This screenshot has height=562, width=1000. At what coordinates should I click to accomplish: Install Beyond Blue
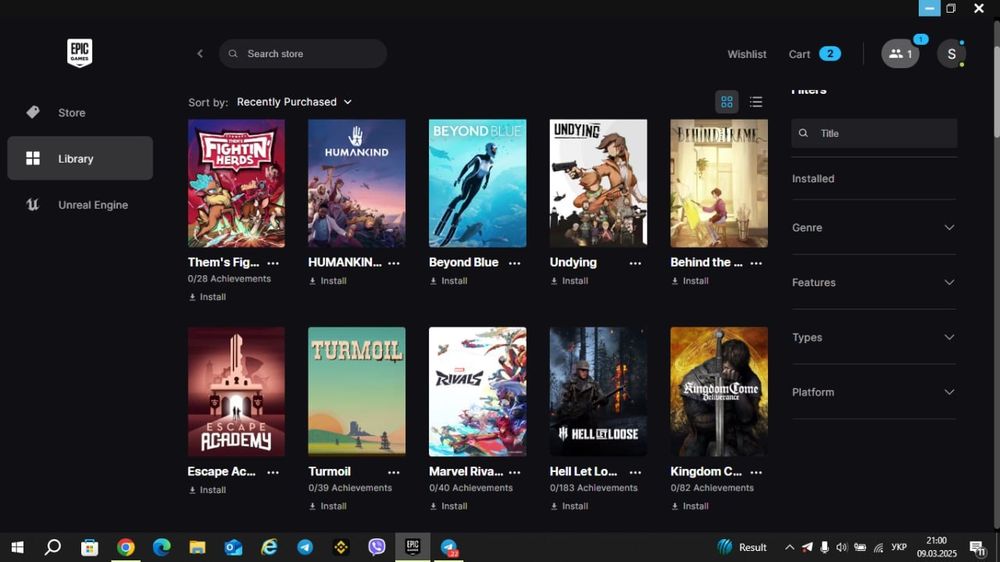448,281
